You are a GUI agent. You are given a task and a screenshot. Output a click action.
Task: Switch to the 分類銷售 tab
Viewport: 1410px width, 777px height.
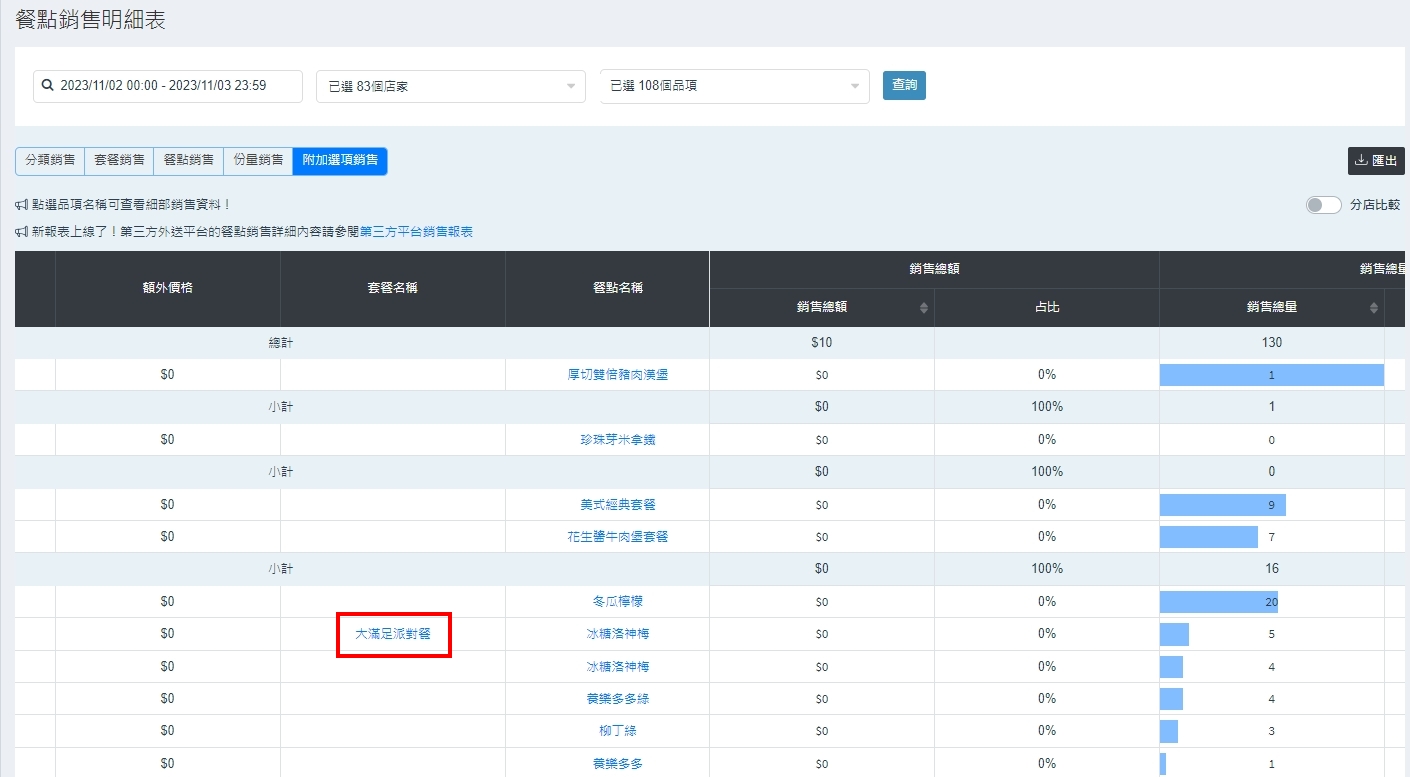coord(50,161)
